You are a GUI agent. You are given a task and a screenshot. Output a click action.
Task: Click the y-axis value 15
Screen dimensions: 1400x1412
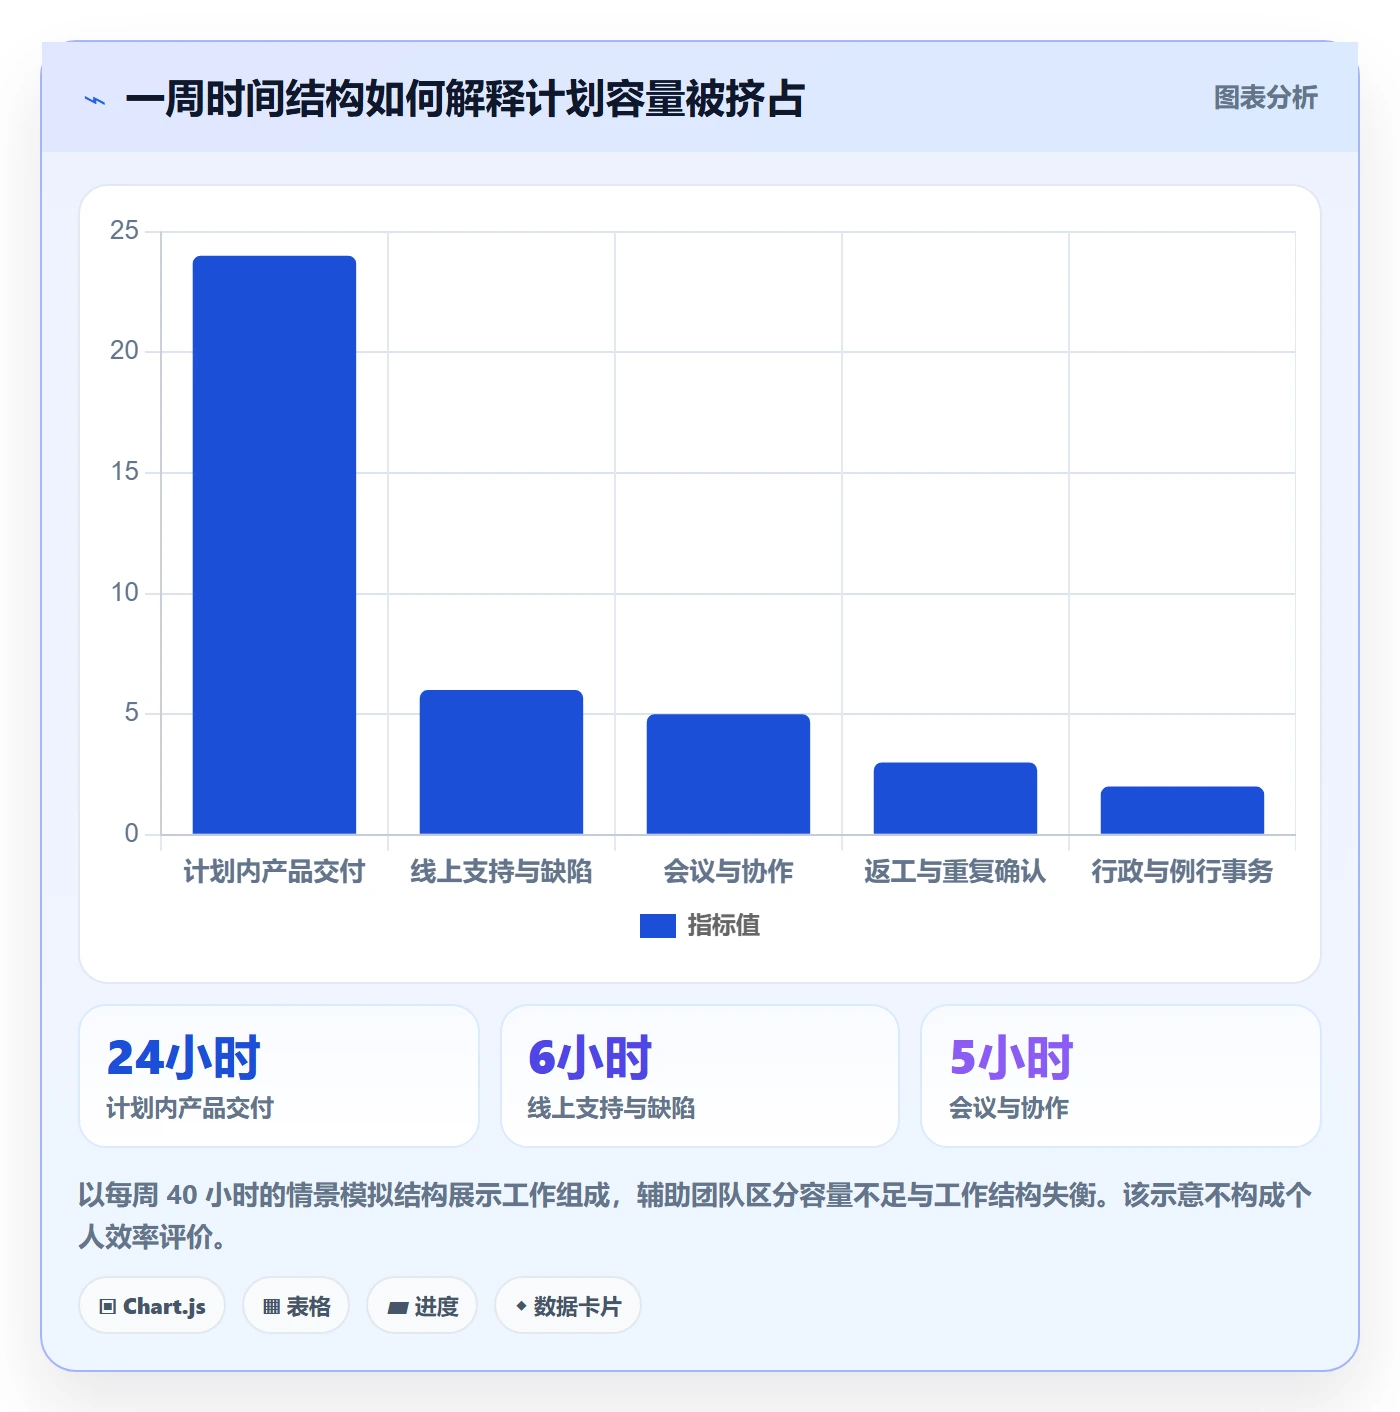click(x=124, y=472)
